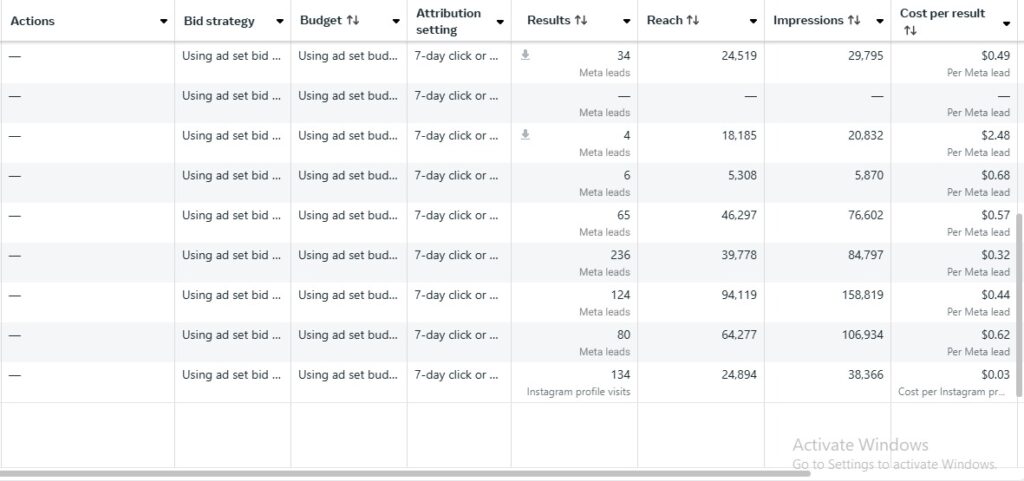This screenshot has height=481, width=1024.
Task: Download leads for the 4 results row
Action: pos(525,135)
